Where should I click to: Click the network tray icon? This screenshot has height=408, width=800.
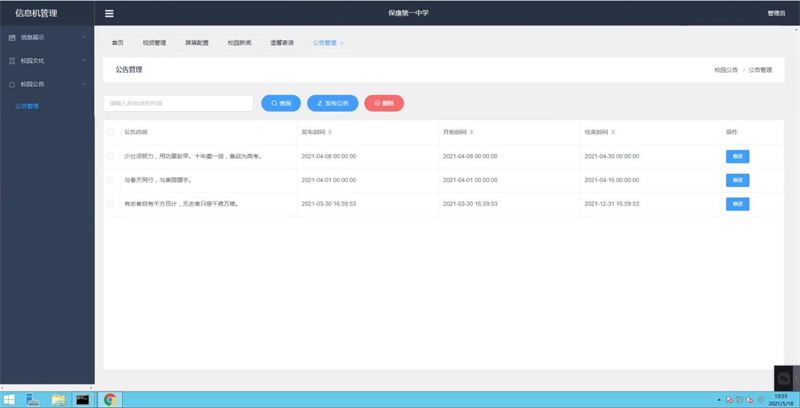739,400
